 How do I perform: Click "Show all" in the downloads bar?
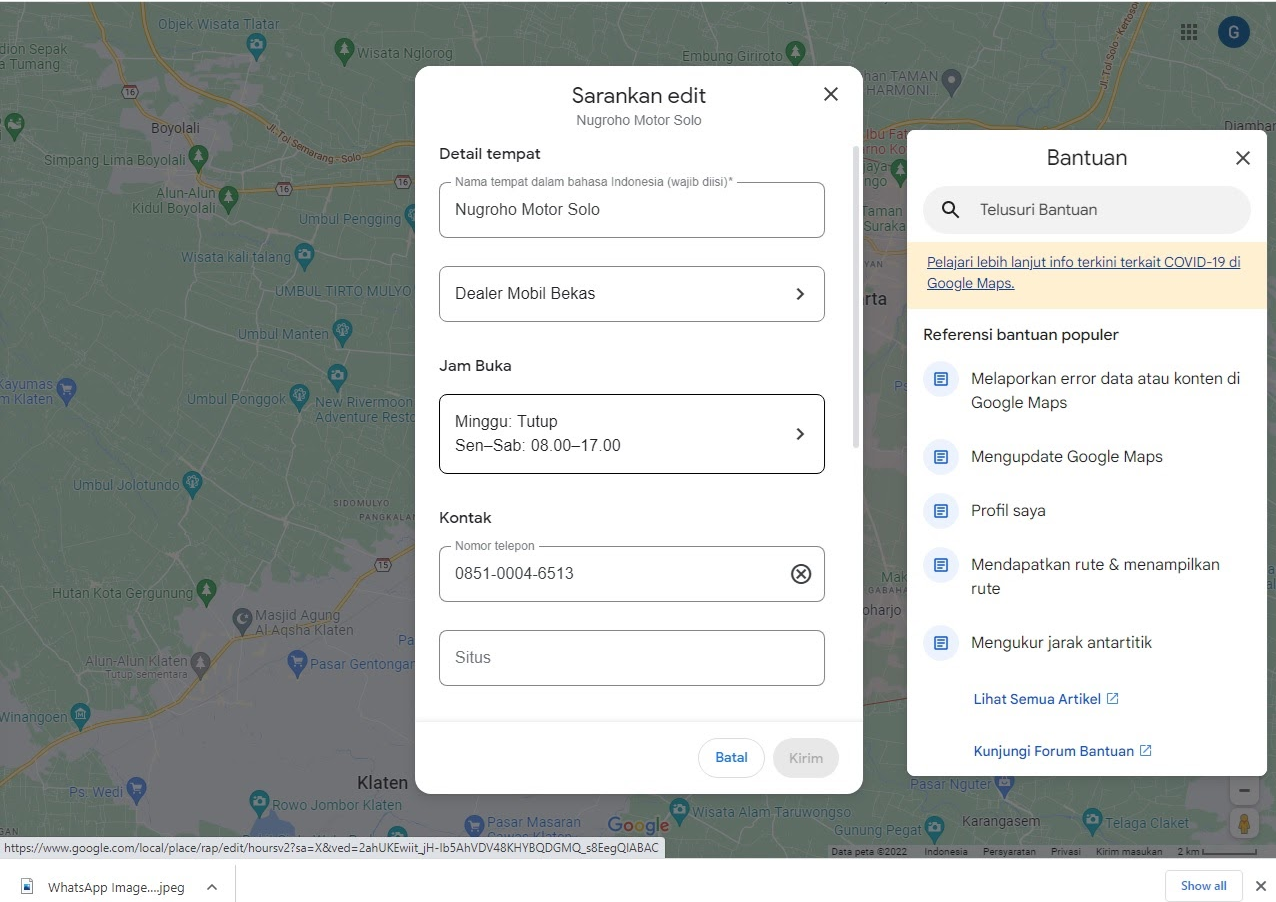[x=1203, y=885]
